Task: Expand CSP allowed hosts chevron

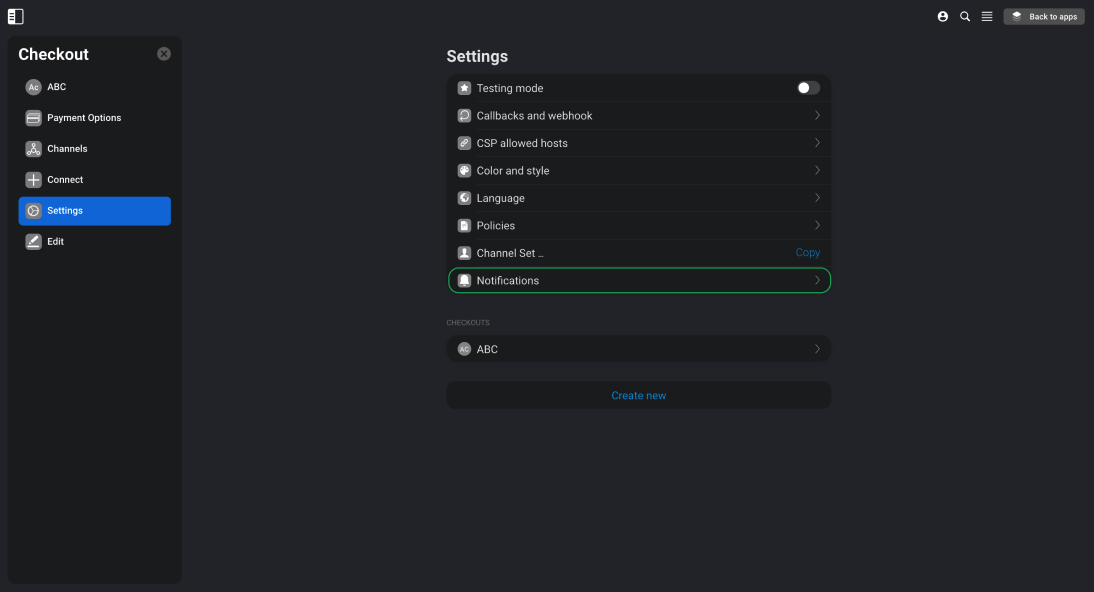Action: [817, 142]
